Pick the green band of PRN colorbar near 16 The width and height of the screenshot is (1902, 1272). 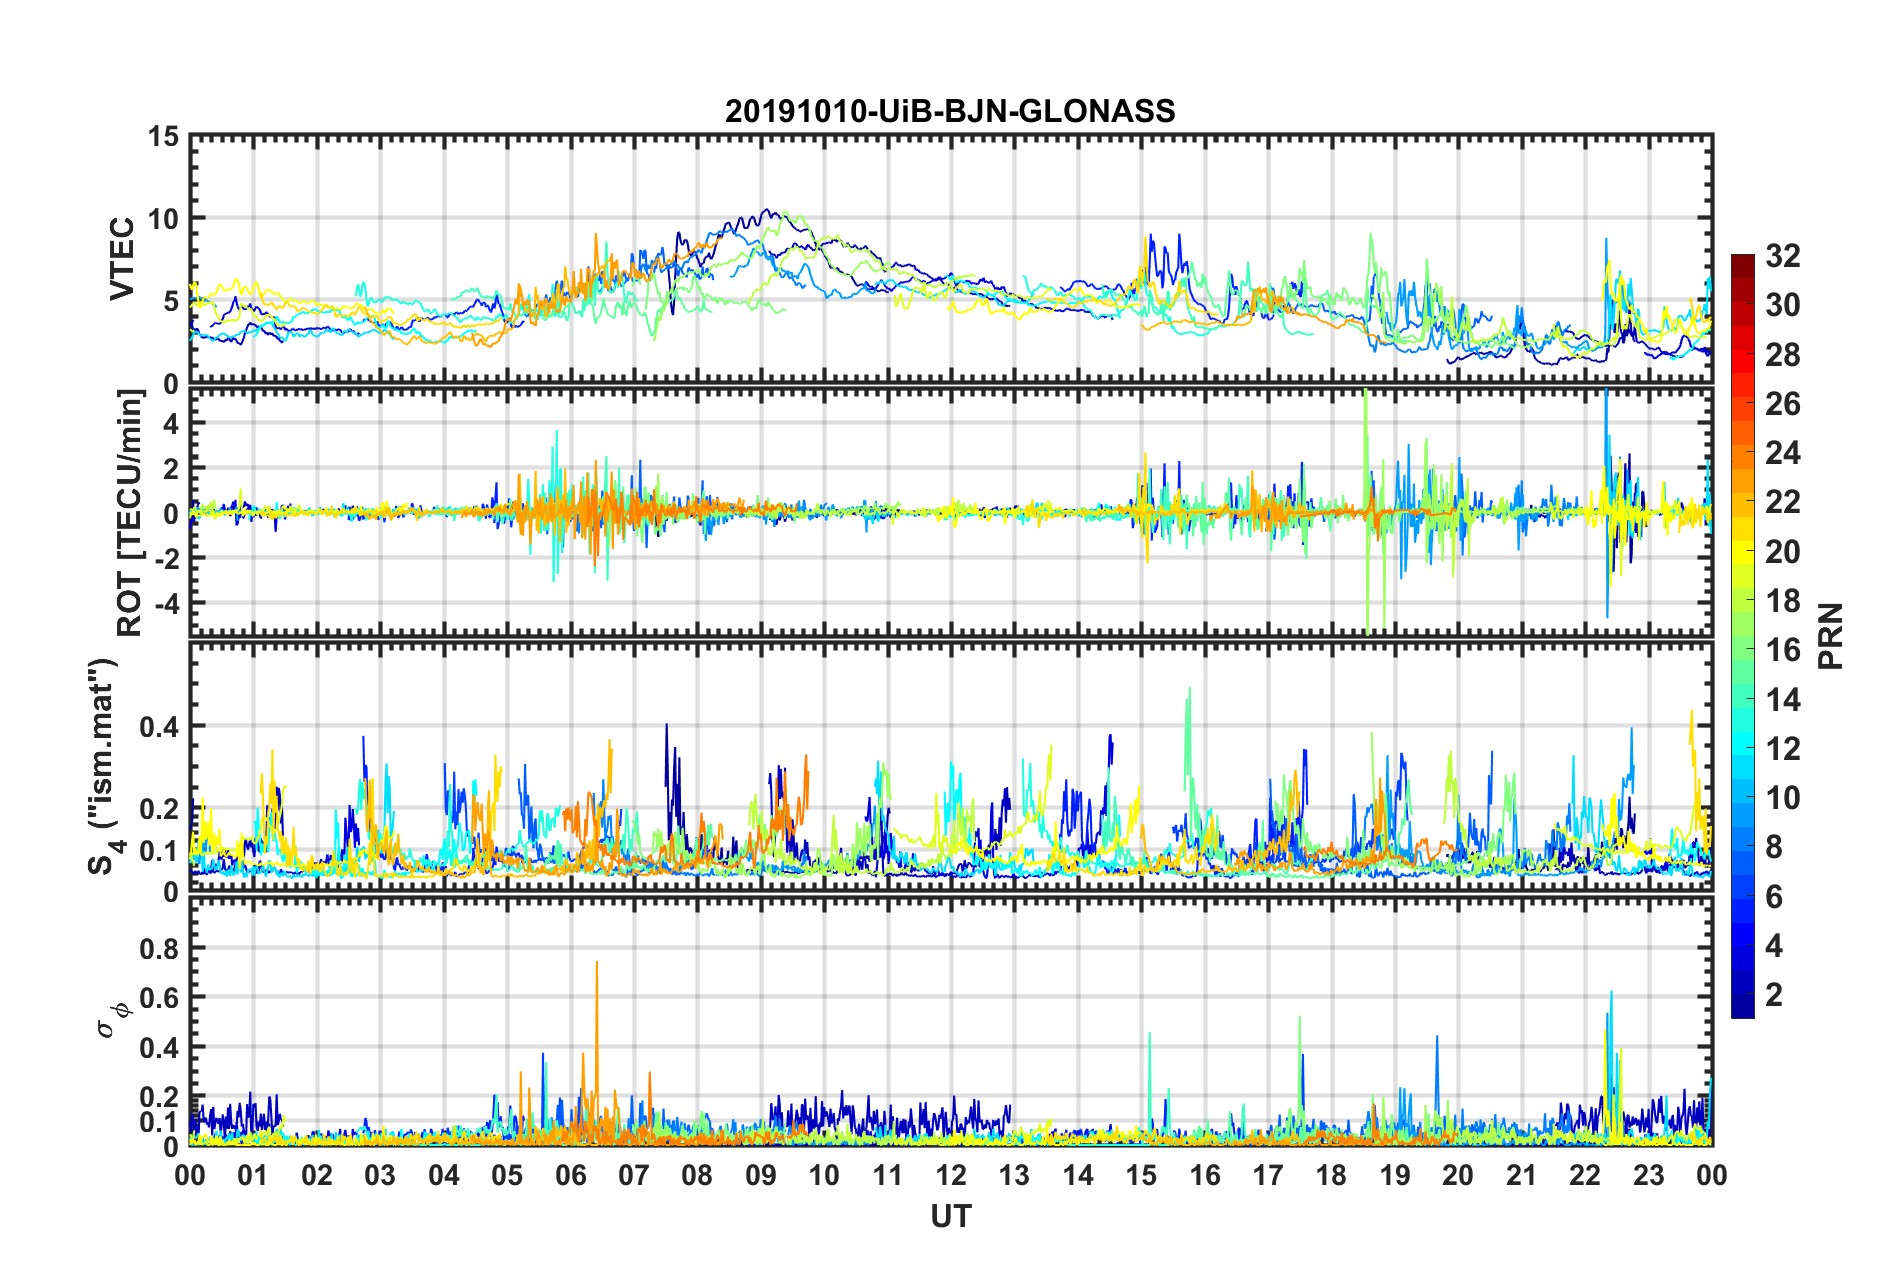click(1743, 649)
